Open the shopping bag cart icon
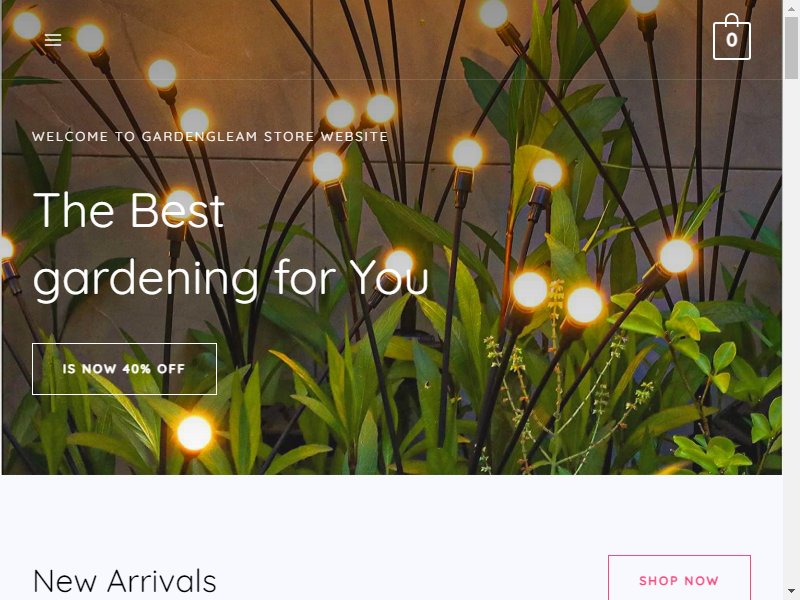This screenshot has width=800, height=600. pyautogui.click(x=732, y=37)
